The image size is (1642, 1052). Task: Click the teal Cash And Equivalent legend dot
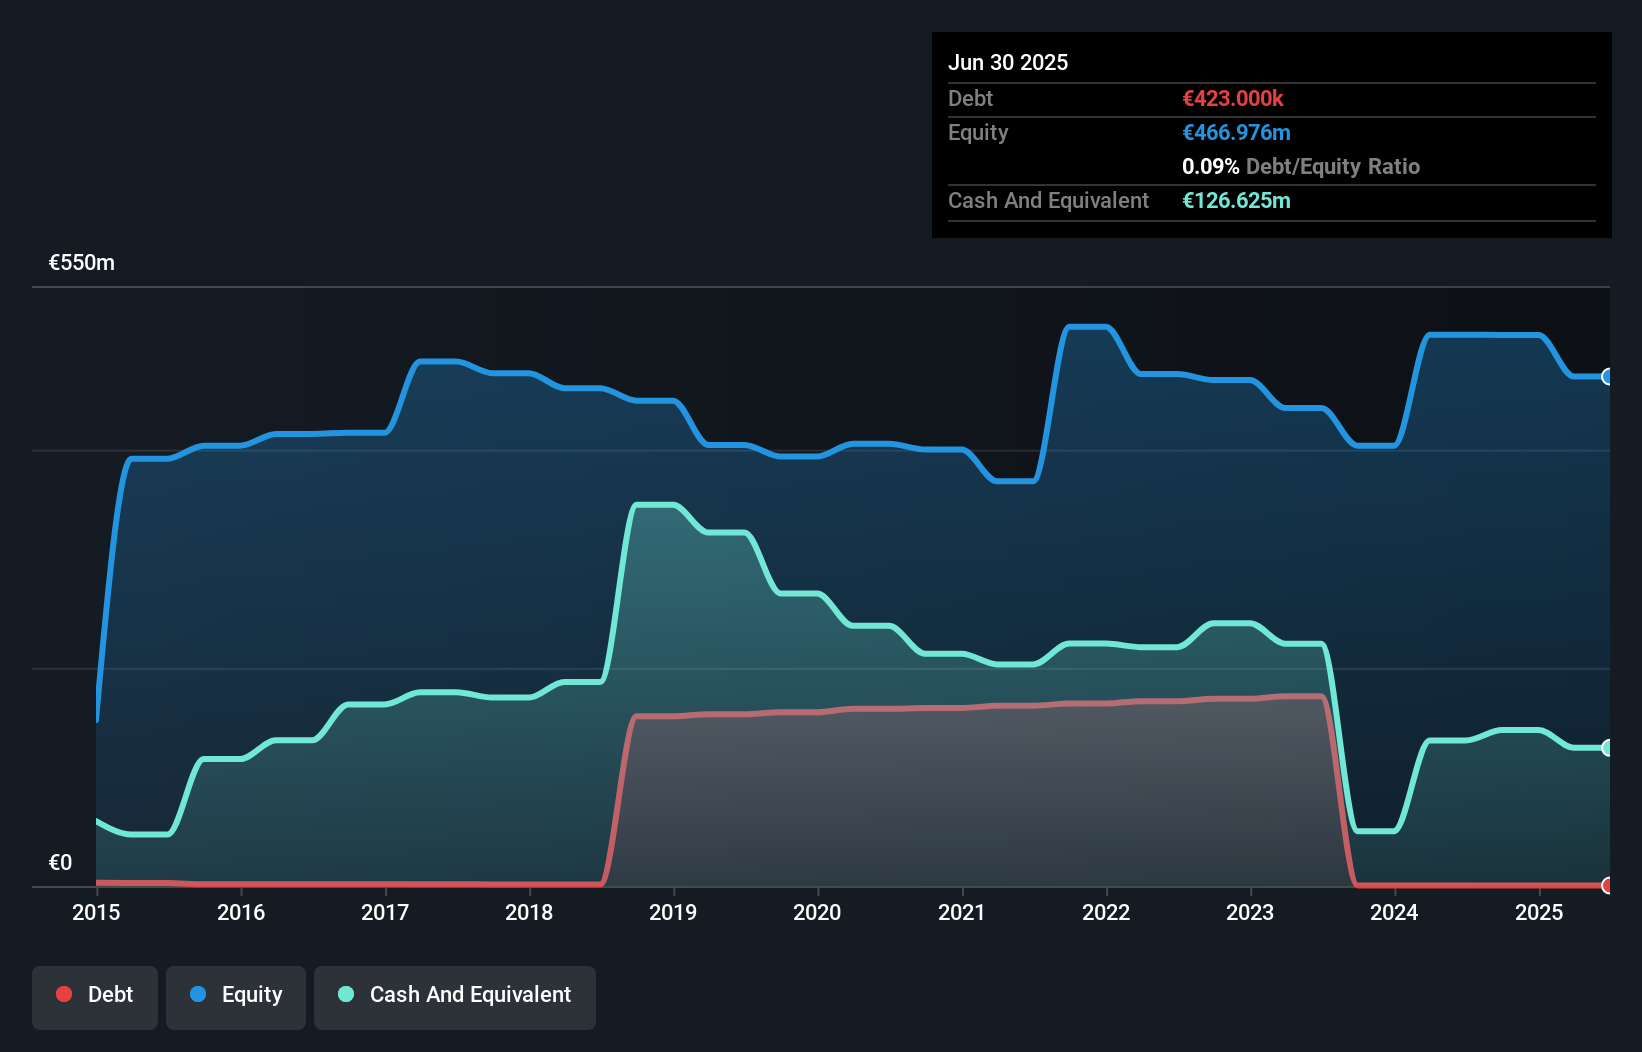(x=344, y=994)
